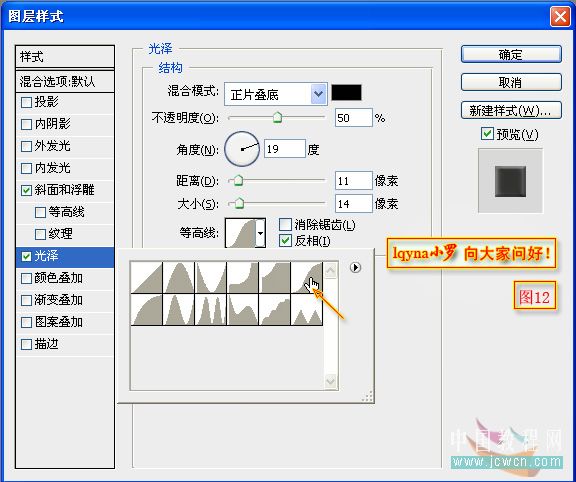Click the 大小 slider handle
576x482 pixels.
point(239,203)
